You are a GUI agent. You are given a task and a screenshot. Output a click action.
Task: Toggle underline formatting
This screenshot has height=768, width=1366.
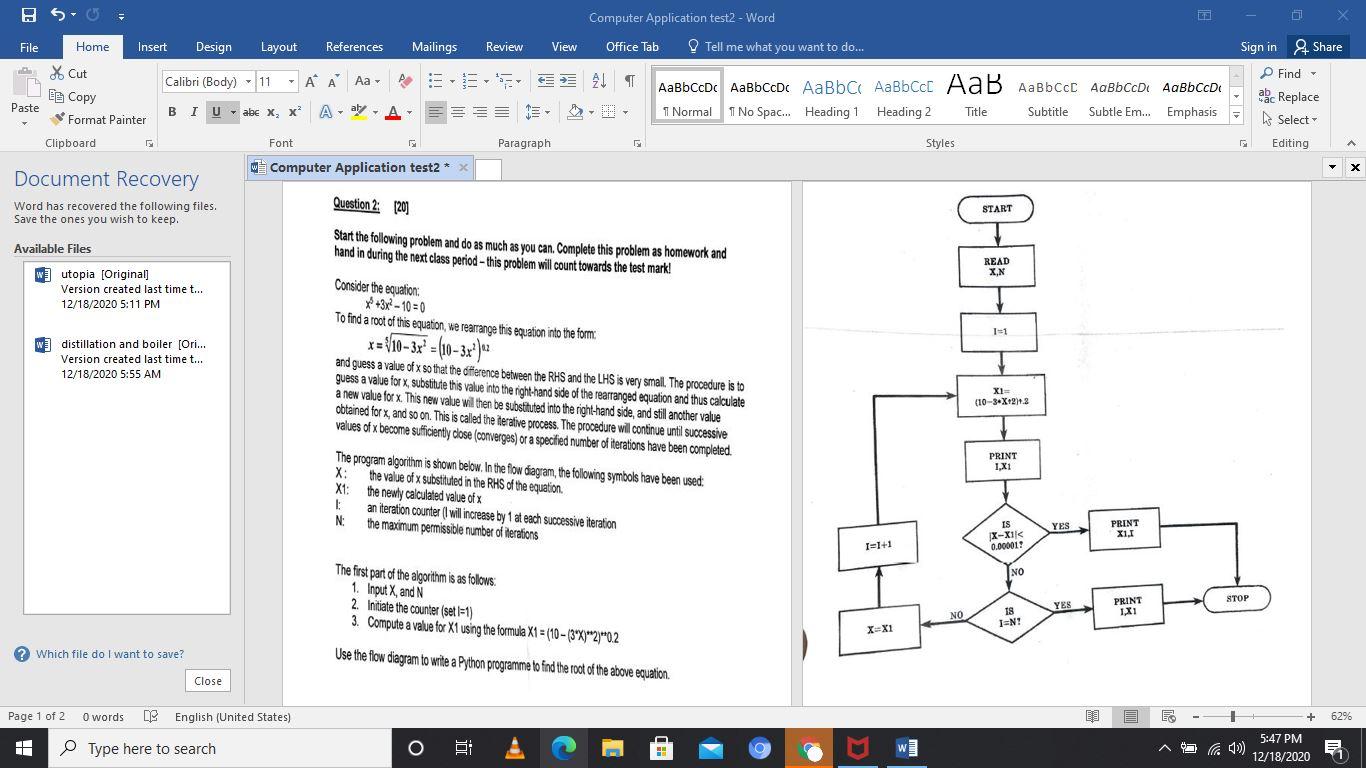pyautogui.click(x=215, y=112)
